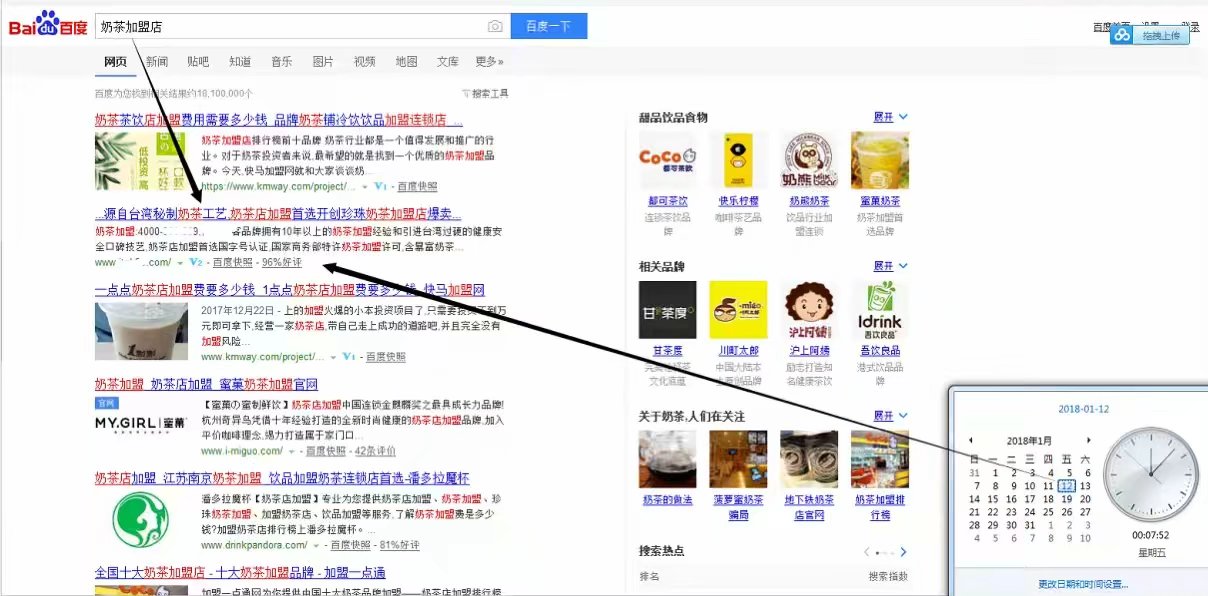Click the Idrink 吾饮良品 logo
This screenshot has height=596, width=1208.
click(x=880, y=309)
